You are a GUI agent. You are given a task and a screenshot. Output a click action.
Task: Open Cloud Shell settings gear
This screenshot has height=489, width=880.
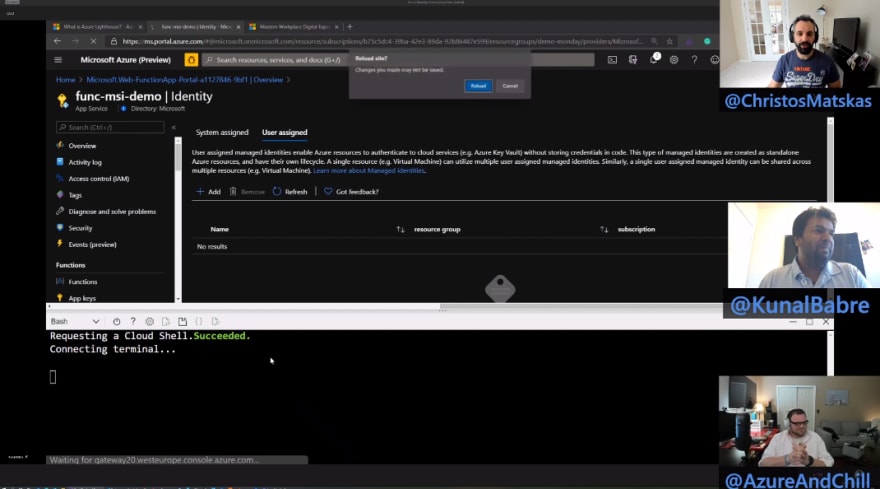pos(149,322)
